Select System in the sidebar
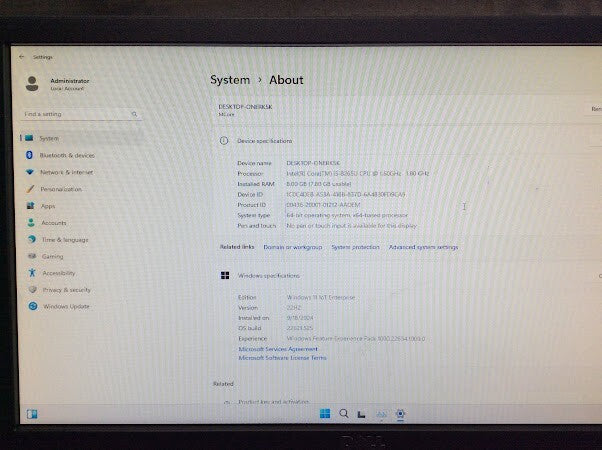 (49, 138)
